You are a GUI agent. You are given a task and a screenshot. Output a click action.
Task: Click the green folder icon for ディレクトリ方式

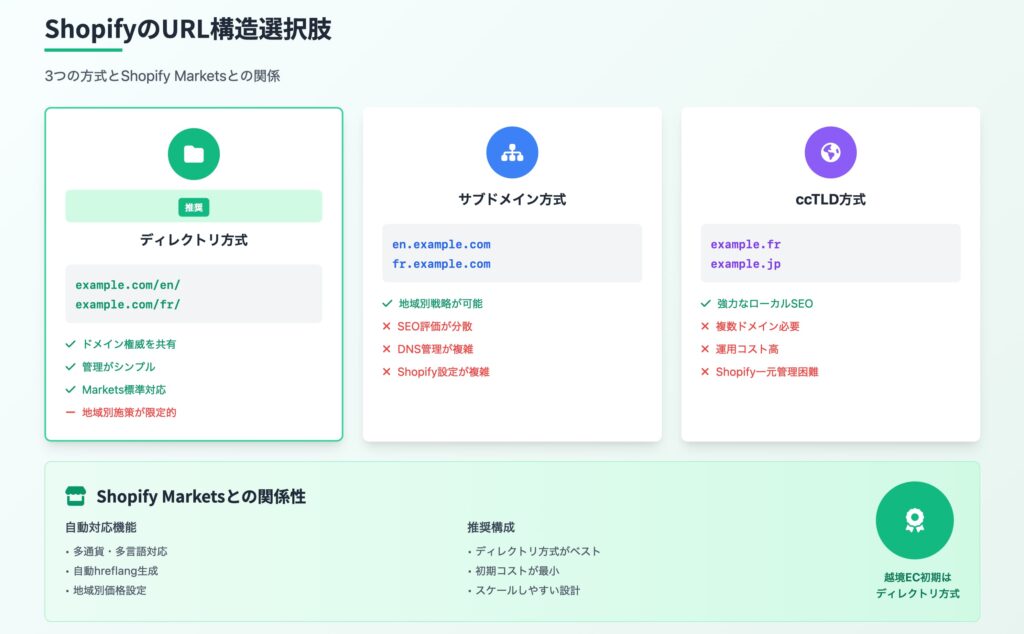193,154
